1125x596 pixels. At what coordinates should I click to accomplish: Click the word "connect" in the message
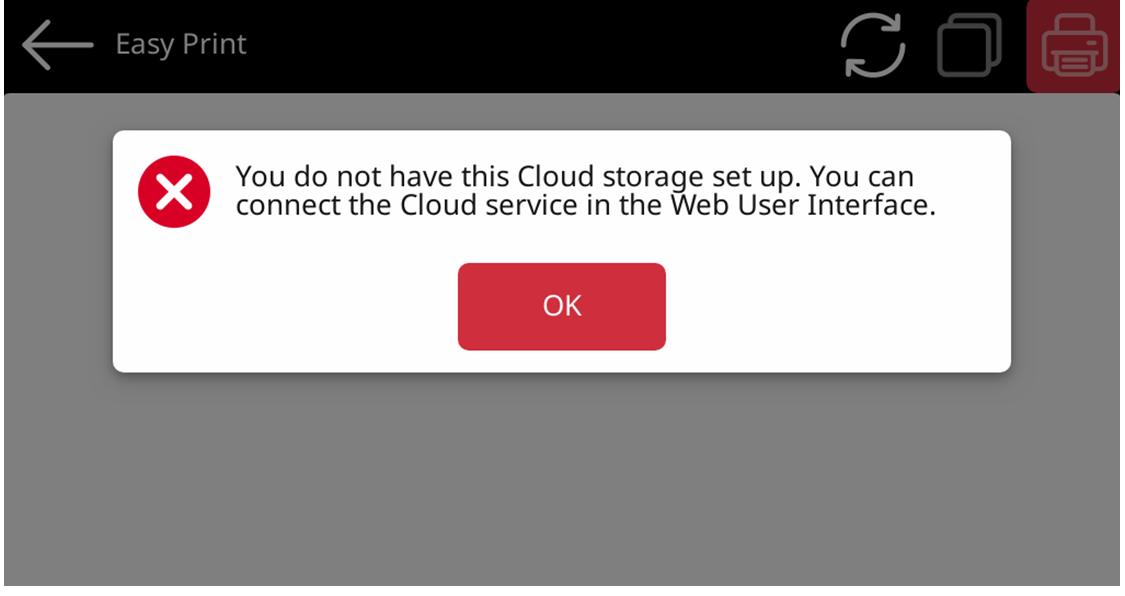[x=282, y=206]
